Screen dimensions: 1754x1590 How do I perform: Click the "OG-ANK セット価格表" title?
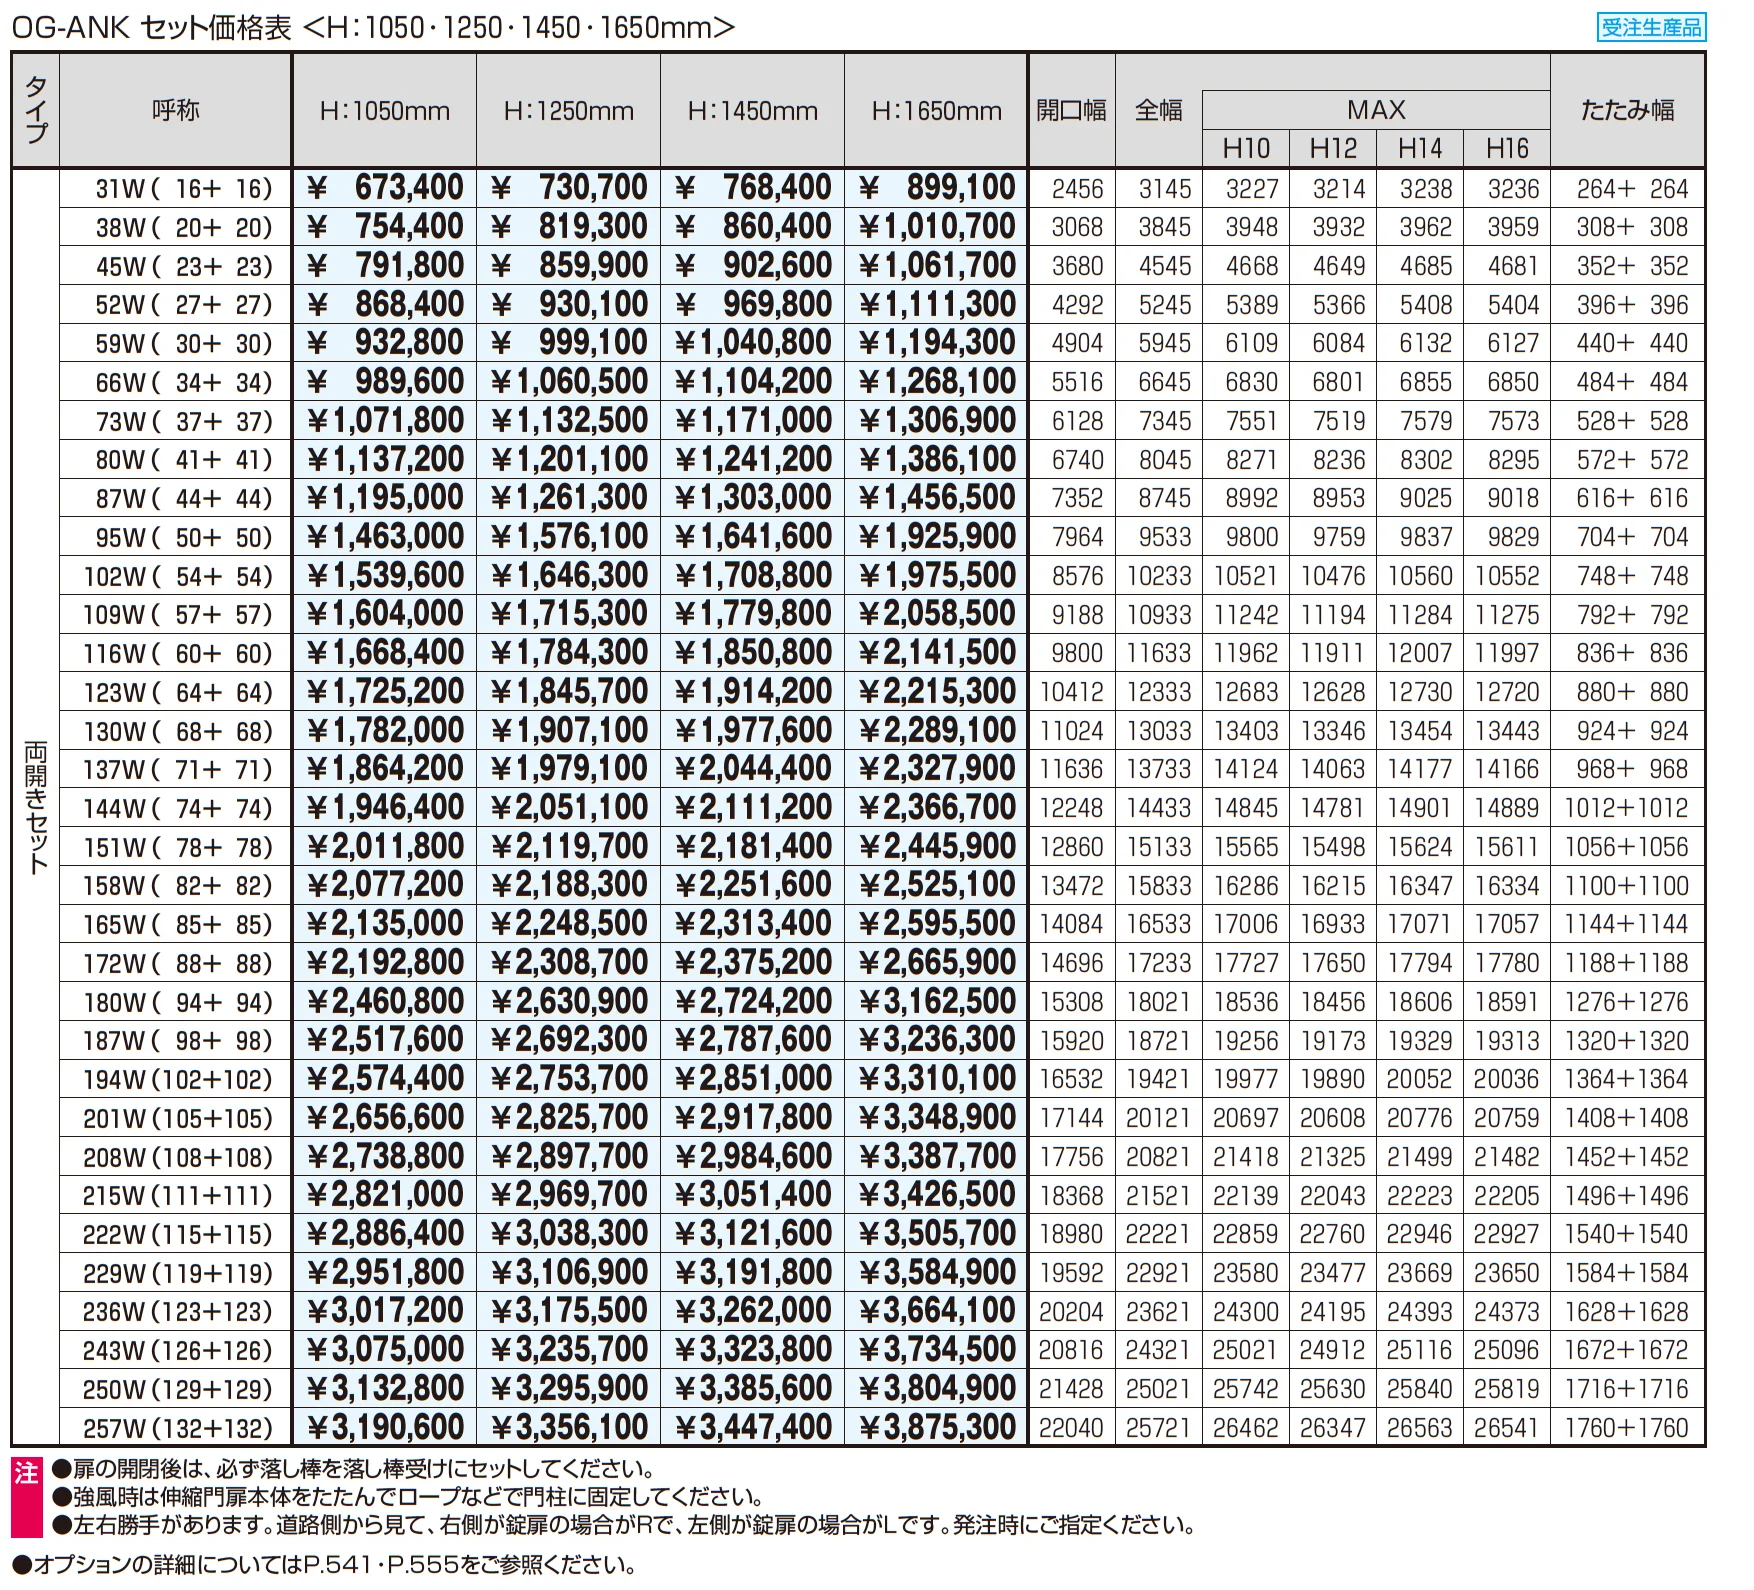click(151, 27)
